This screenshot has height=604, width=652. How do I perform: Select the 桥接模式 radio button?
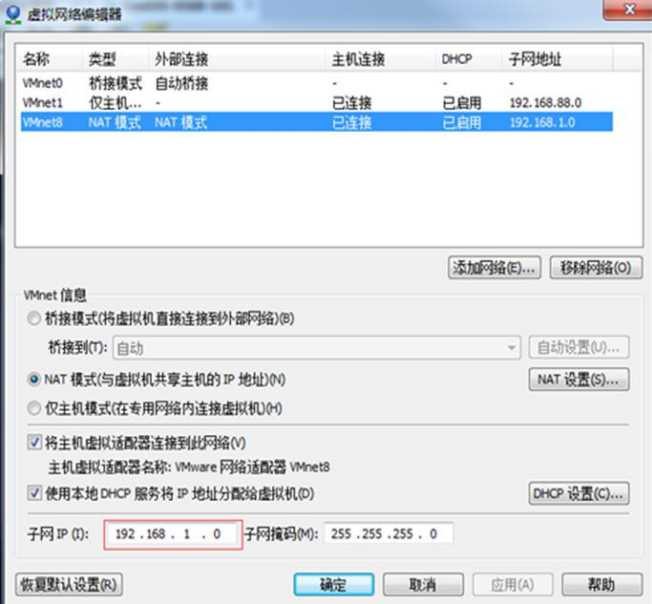pos(34,319)
